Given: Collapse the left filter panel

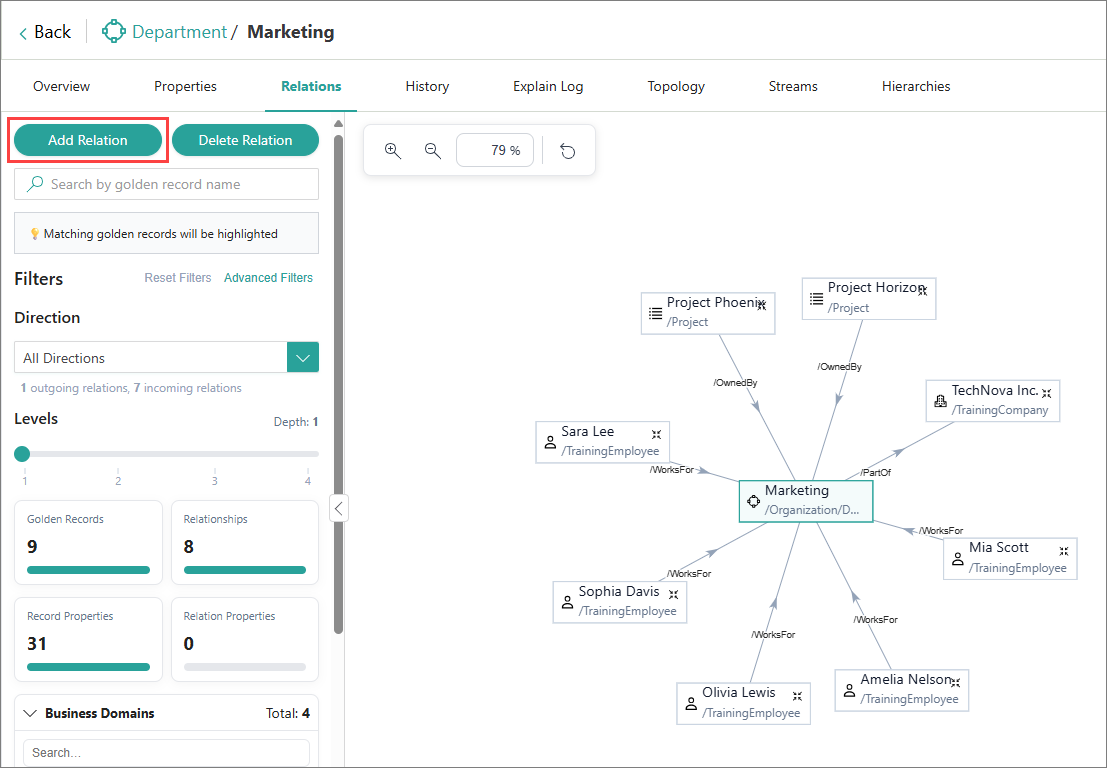Looking at the screenshot, I should point(338,509).
